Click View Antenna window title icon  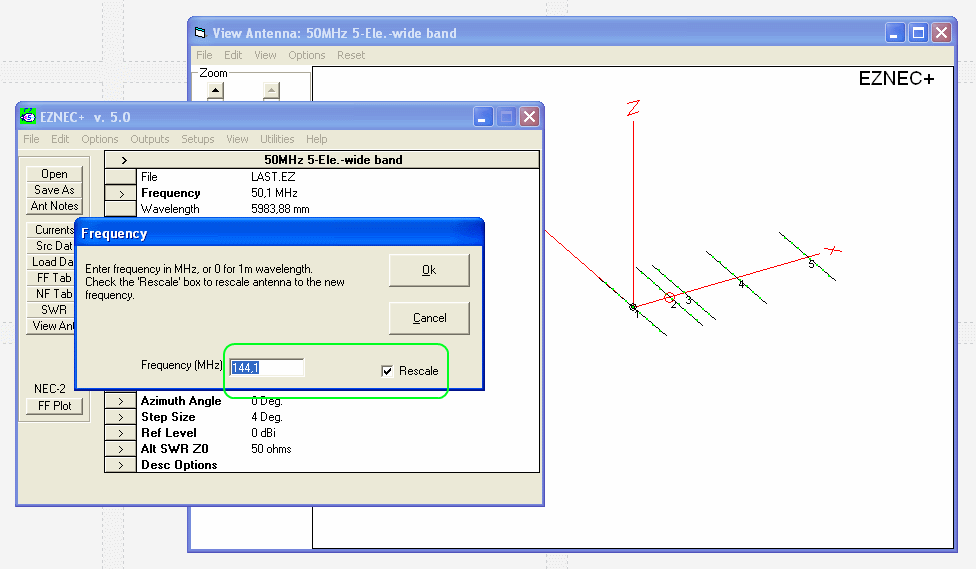200,32
